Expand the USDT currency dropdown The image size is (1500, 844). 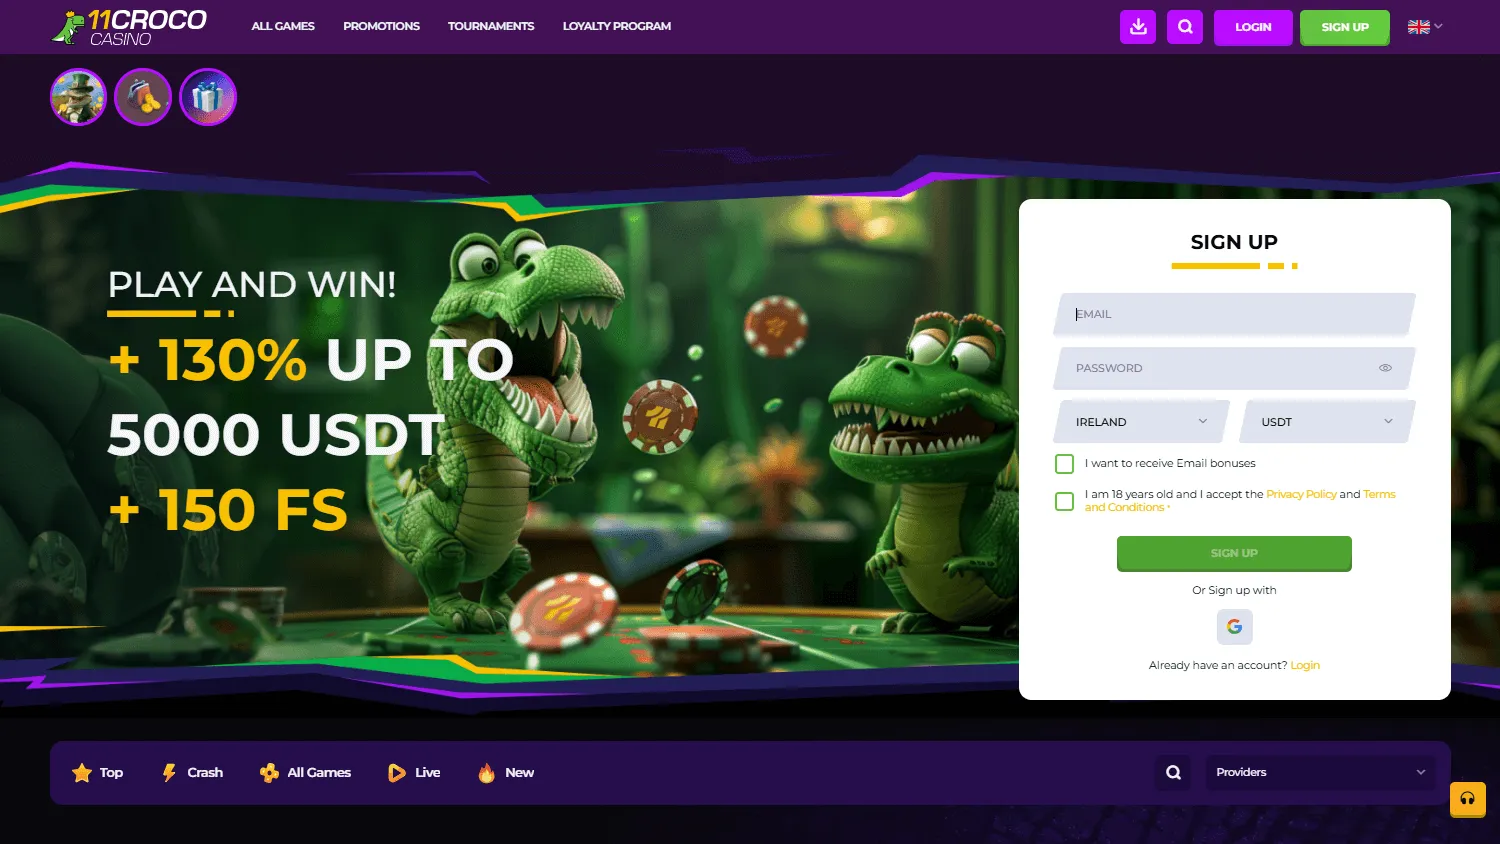(1326, 421)
